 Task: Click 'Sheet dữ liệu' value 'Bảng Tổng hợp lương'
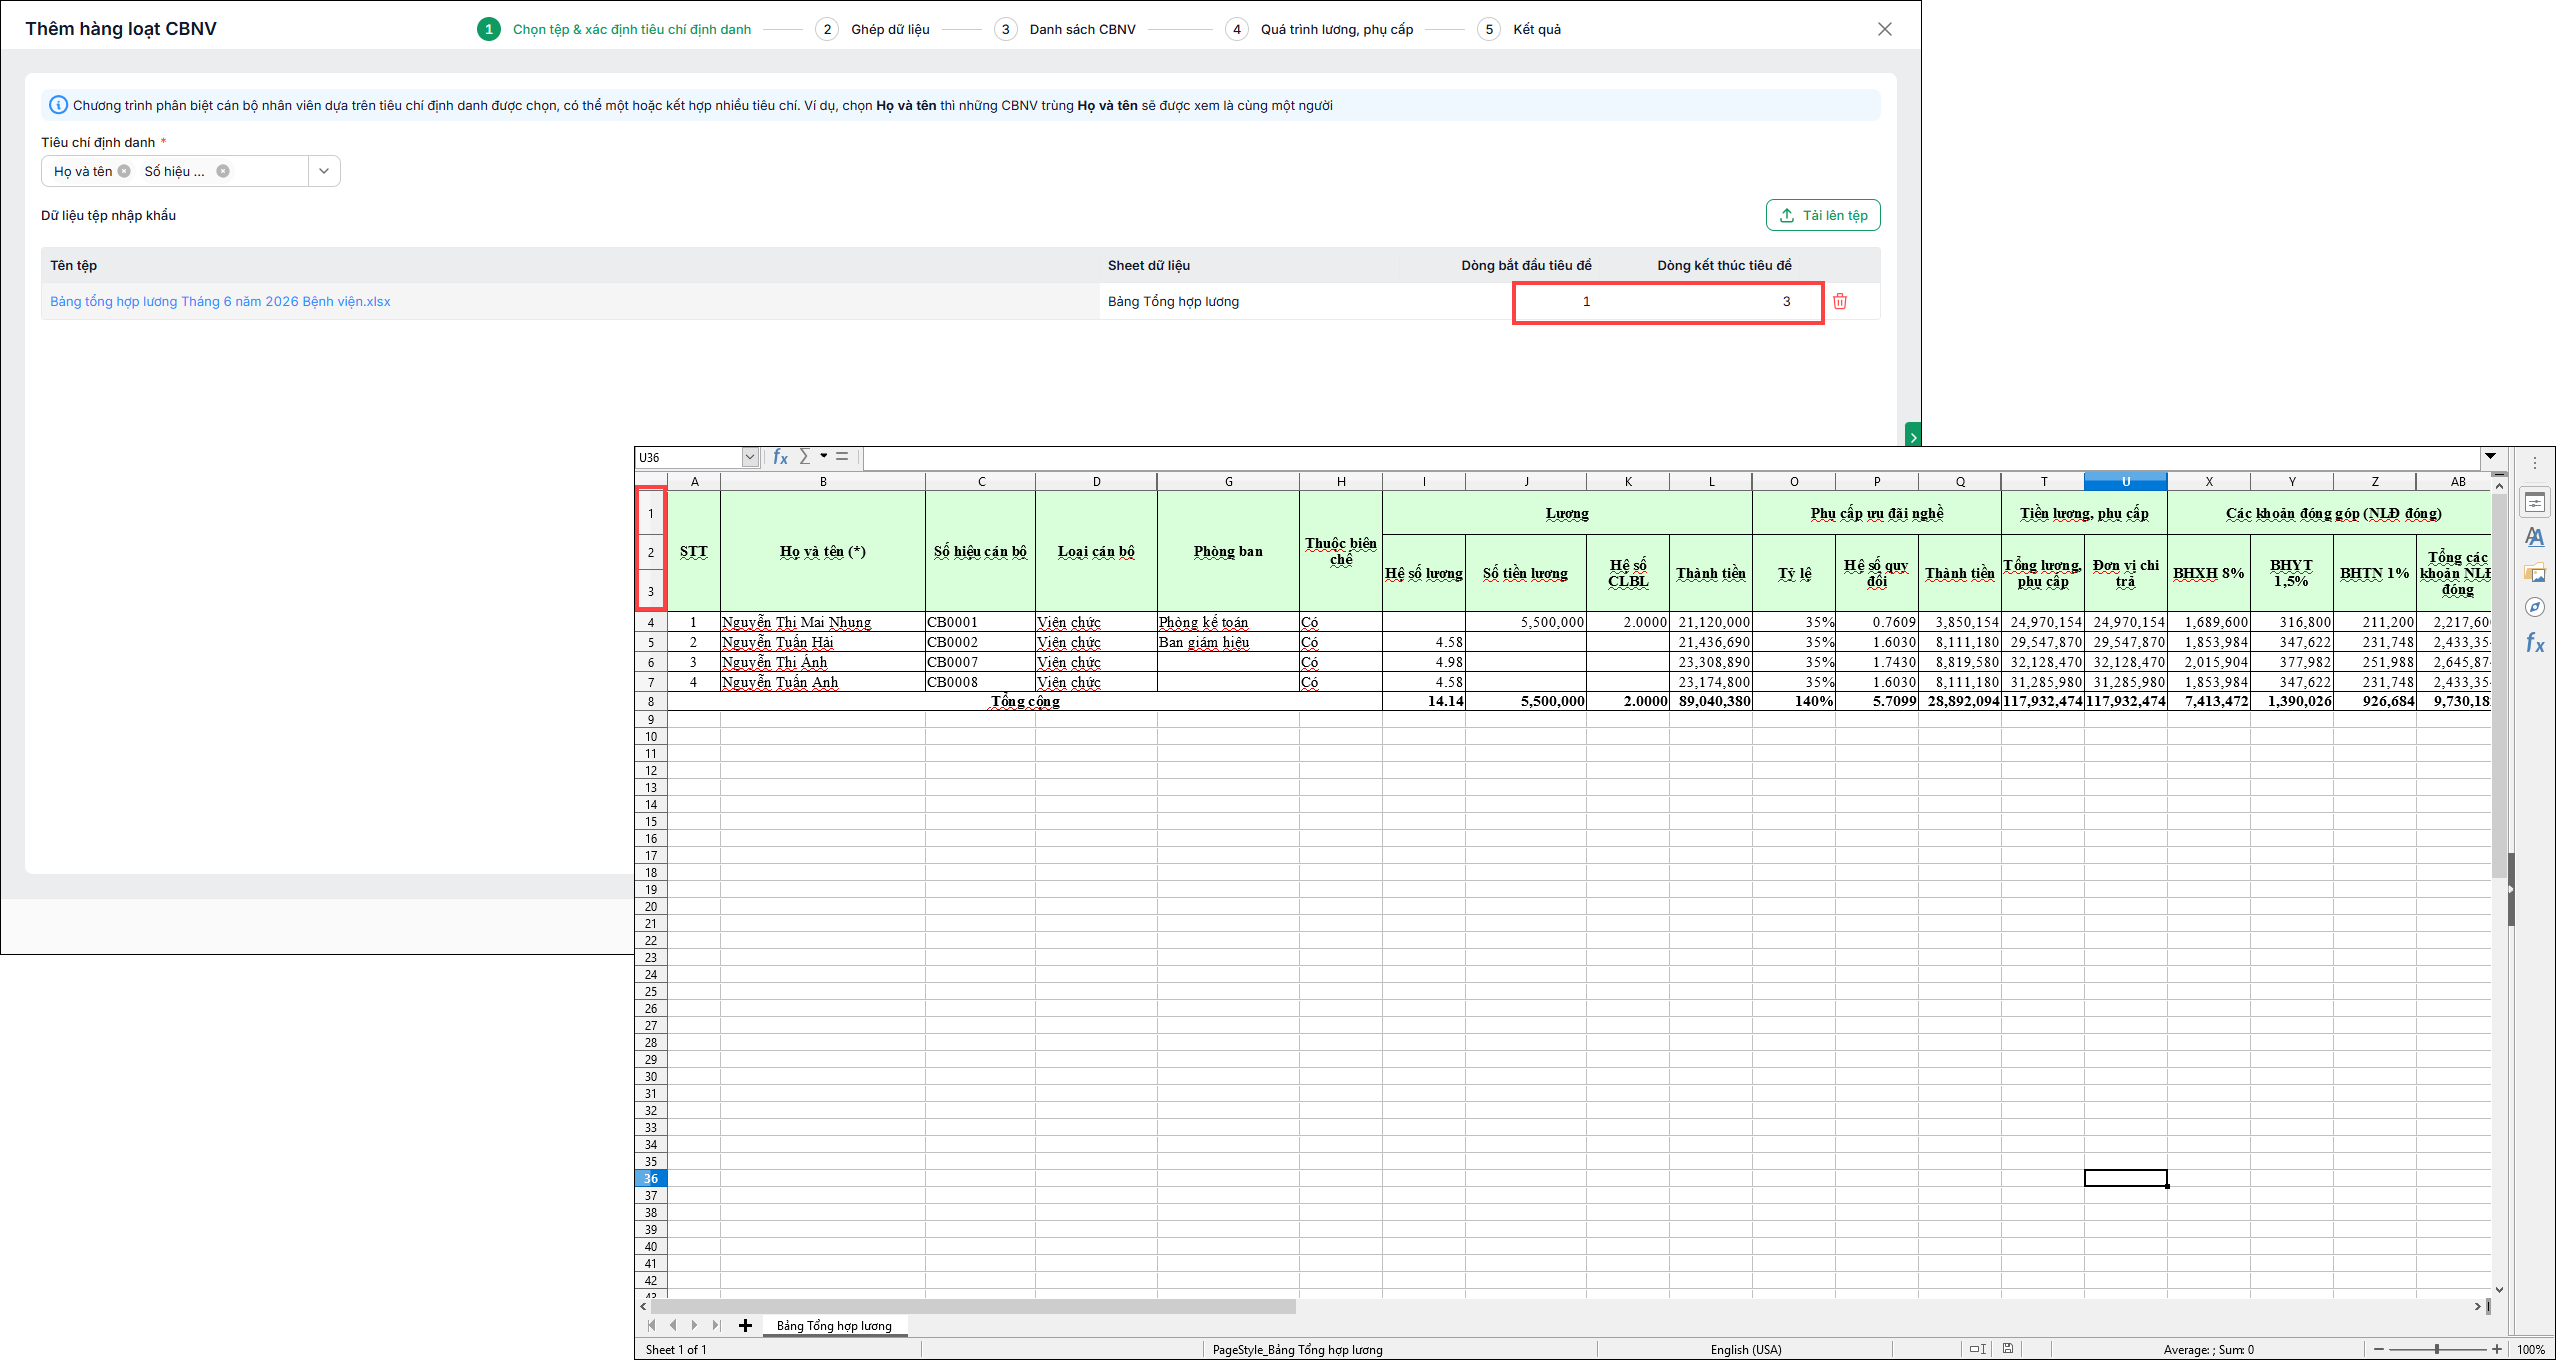point(1173,301)
